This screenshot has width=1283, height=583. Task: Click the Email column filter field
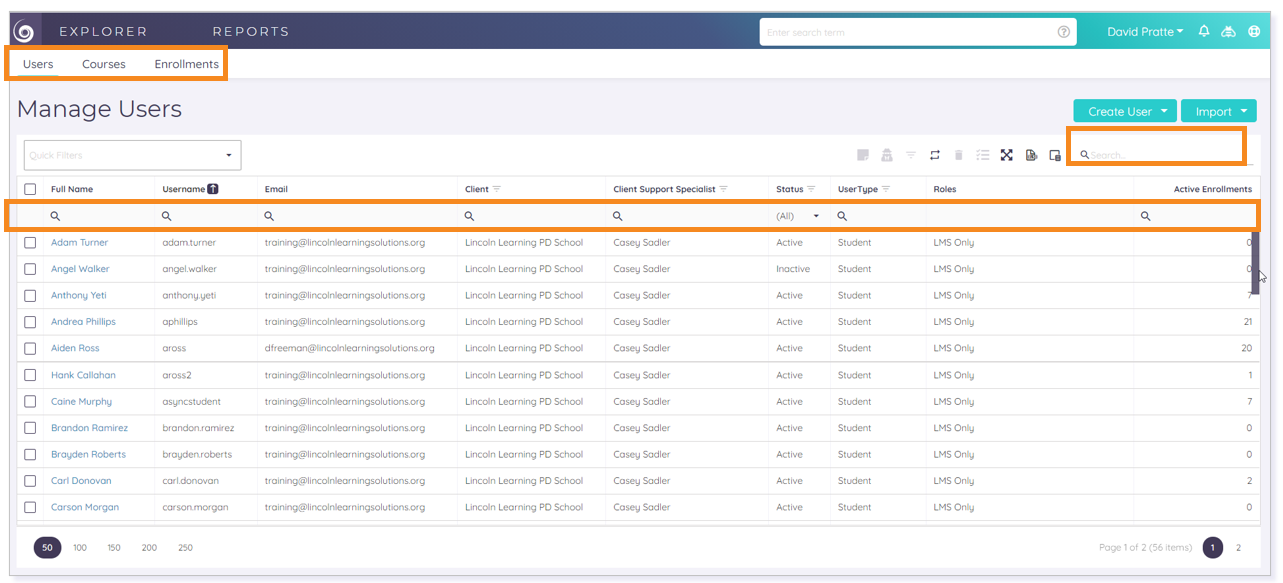click(358, 216)
